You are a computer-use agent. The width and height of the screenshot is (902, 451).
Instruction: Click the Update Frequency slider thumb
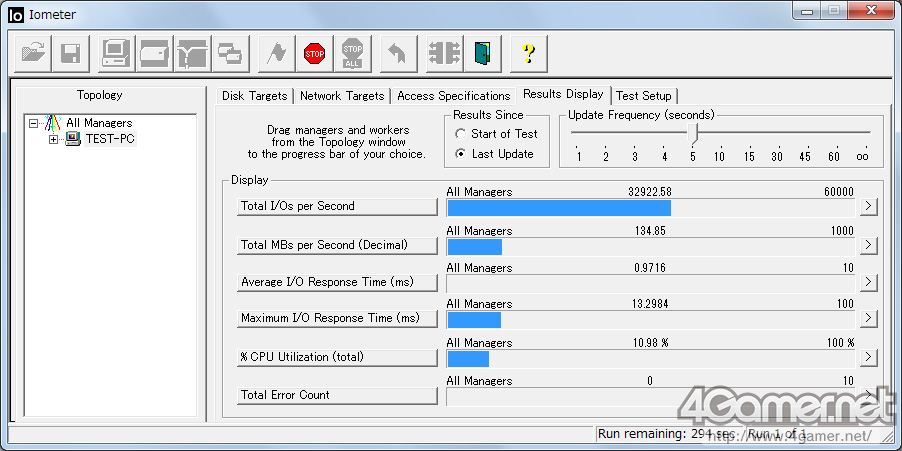(693, 134)
